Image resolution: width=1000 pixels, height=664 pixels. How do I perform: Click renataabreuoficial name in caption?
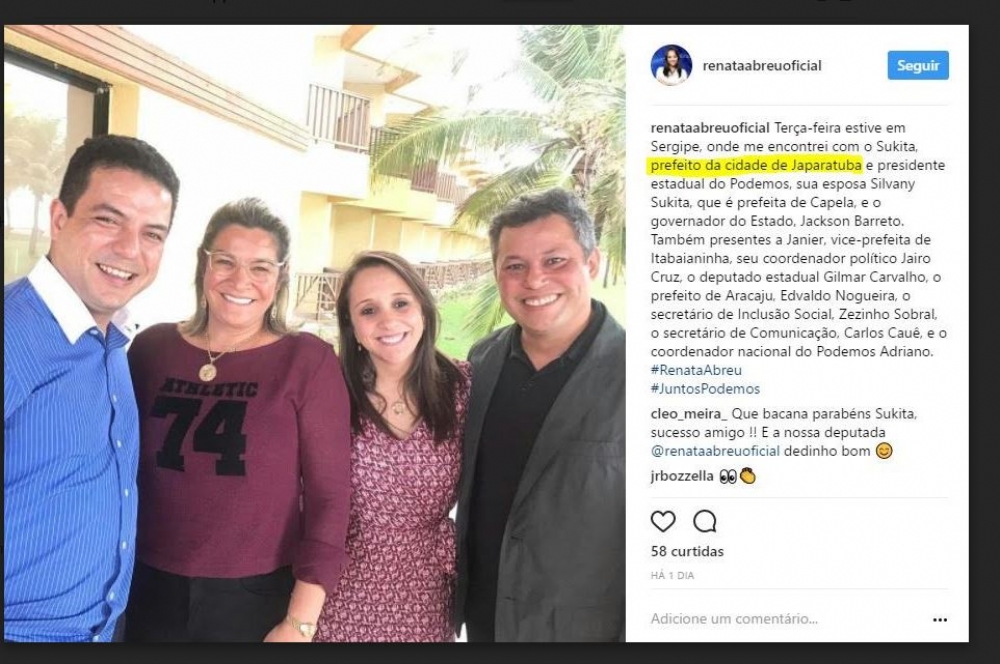click(x=710, y=128)
